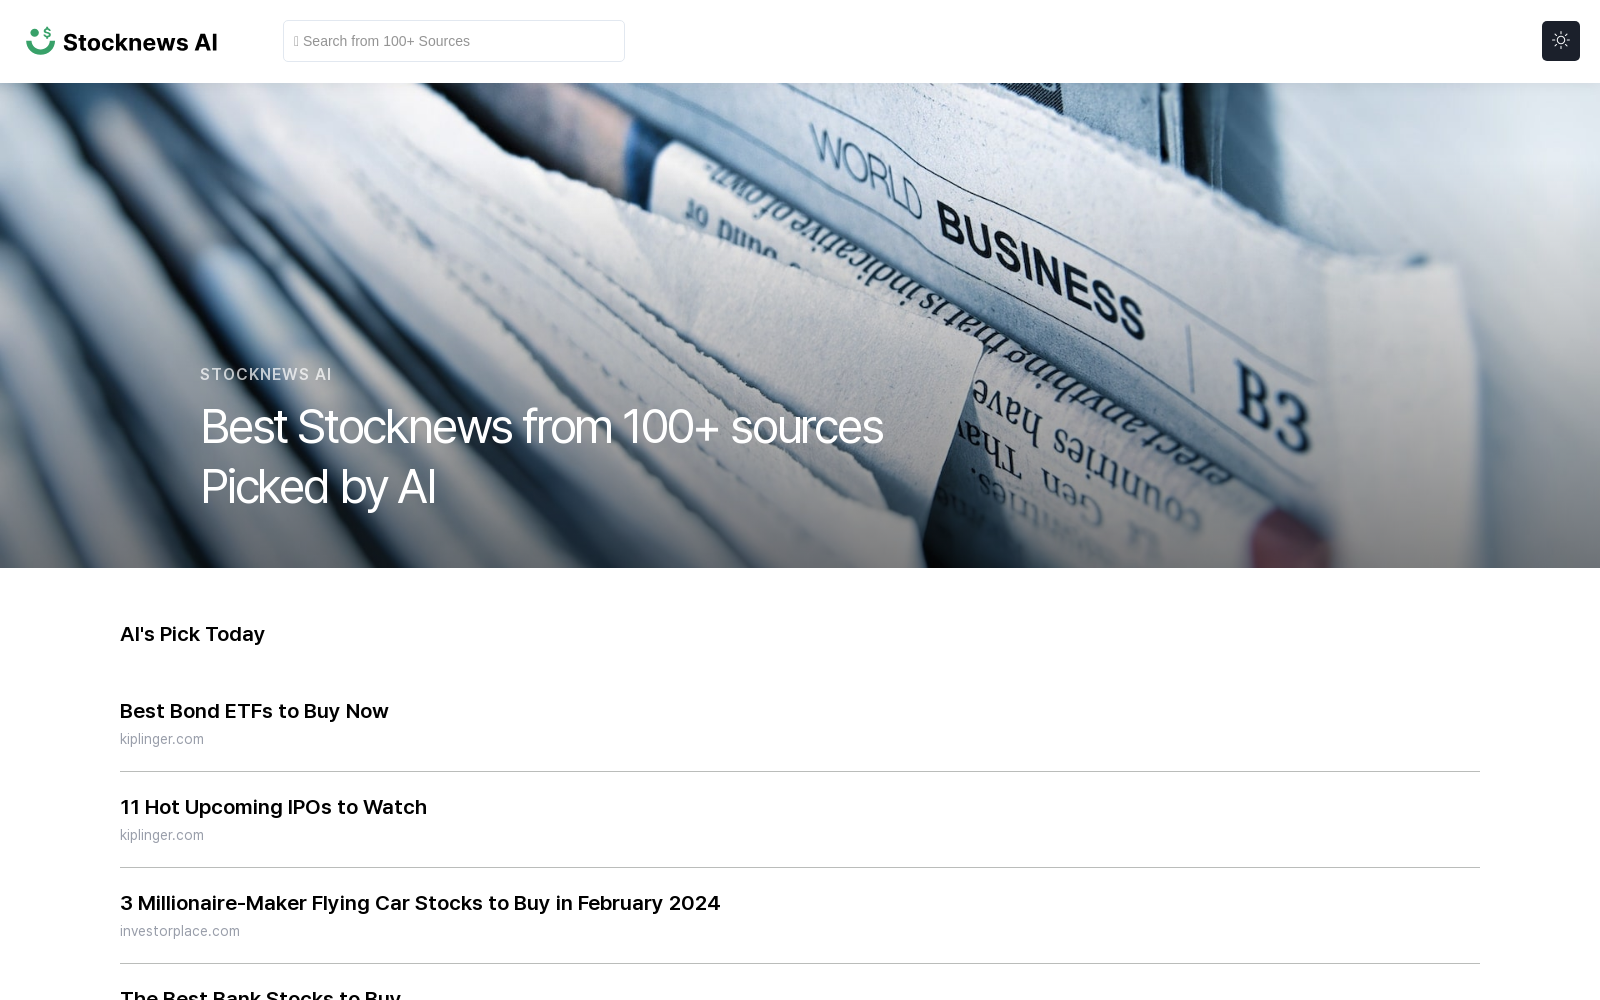Click the hero headline Best Stocknews from 100+ sources

541,457
